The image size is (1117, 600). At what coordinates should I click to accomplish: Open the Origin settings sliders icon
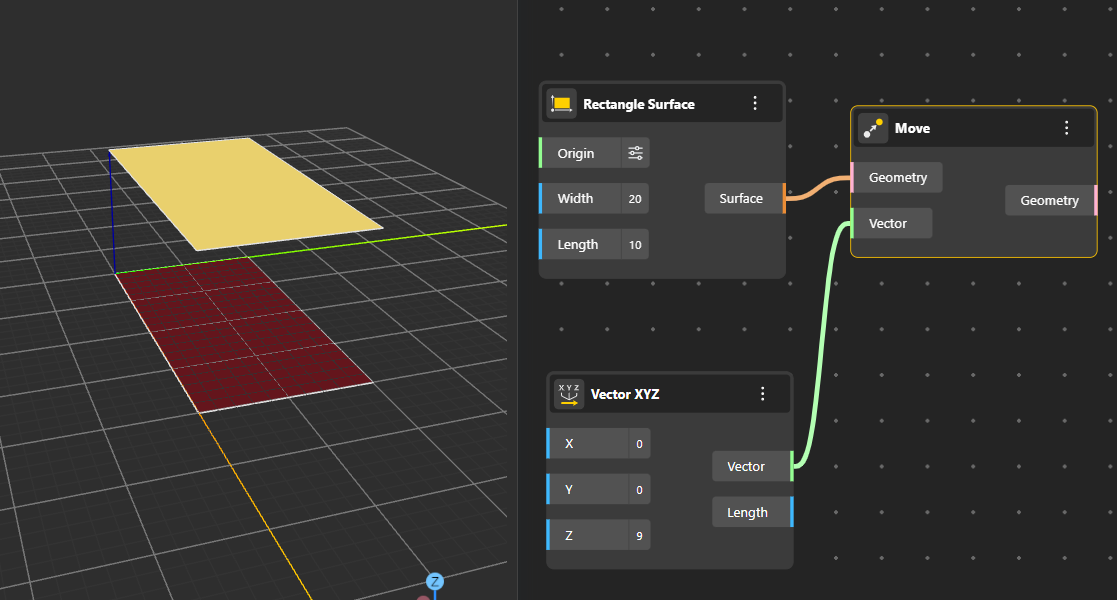(636, 153)
